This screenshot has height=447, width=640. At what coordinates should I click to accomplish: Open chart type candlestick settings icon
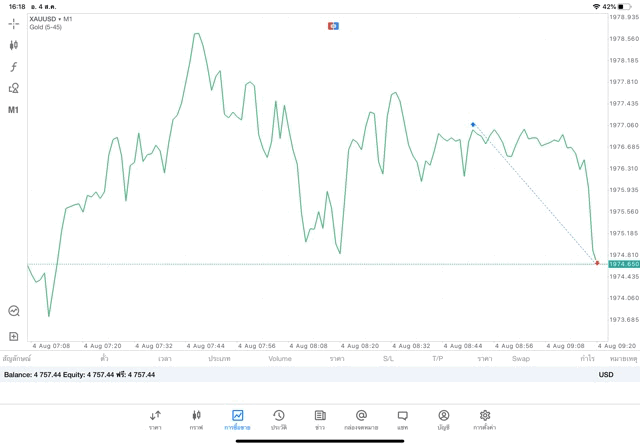click(14, 45)
